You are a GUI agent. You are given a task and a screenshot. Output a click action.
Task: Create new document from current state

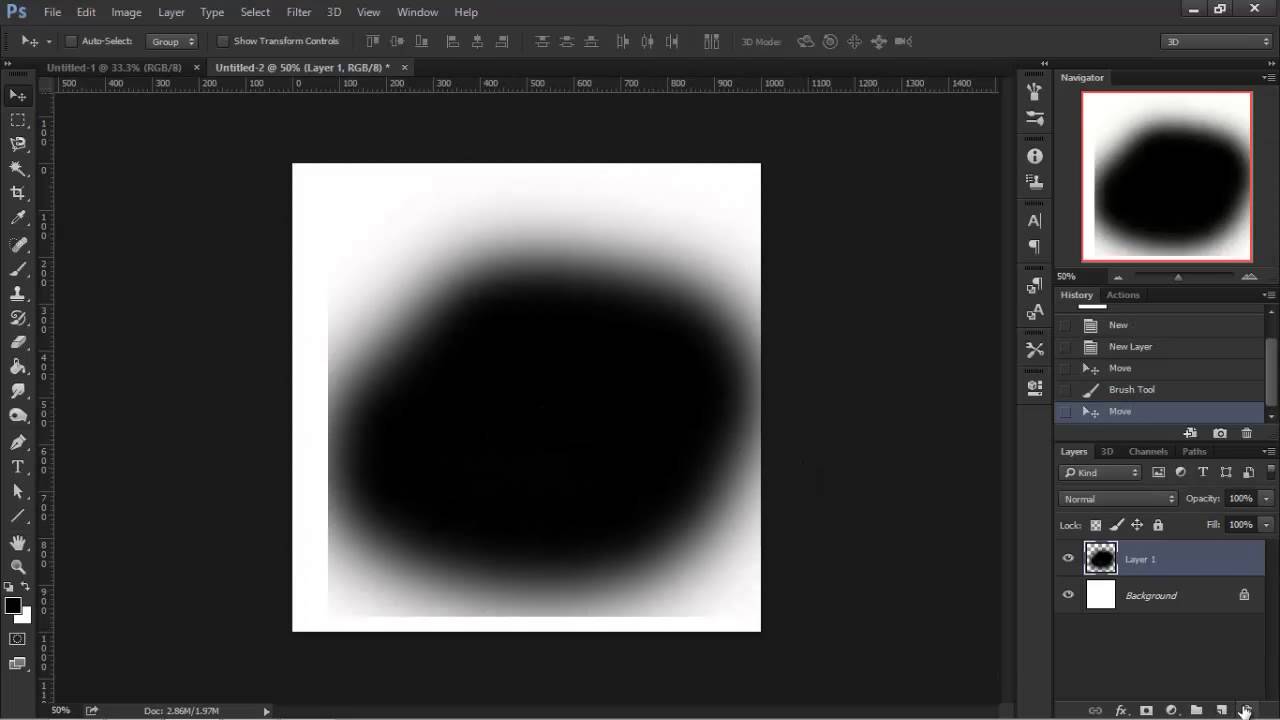1190,433
